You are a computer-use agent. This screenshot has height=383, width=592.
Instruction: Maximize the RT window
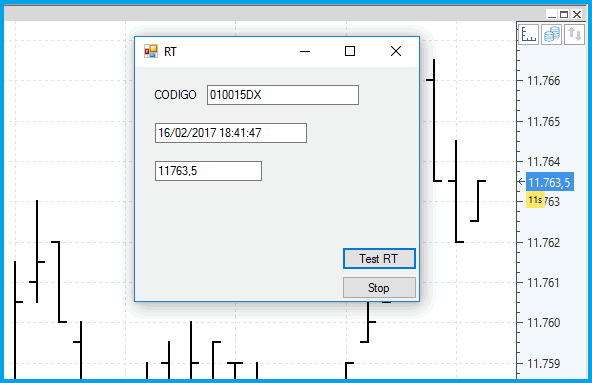pyautogui.click(x=350, y=51)
